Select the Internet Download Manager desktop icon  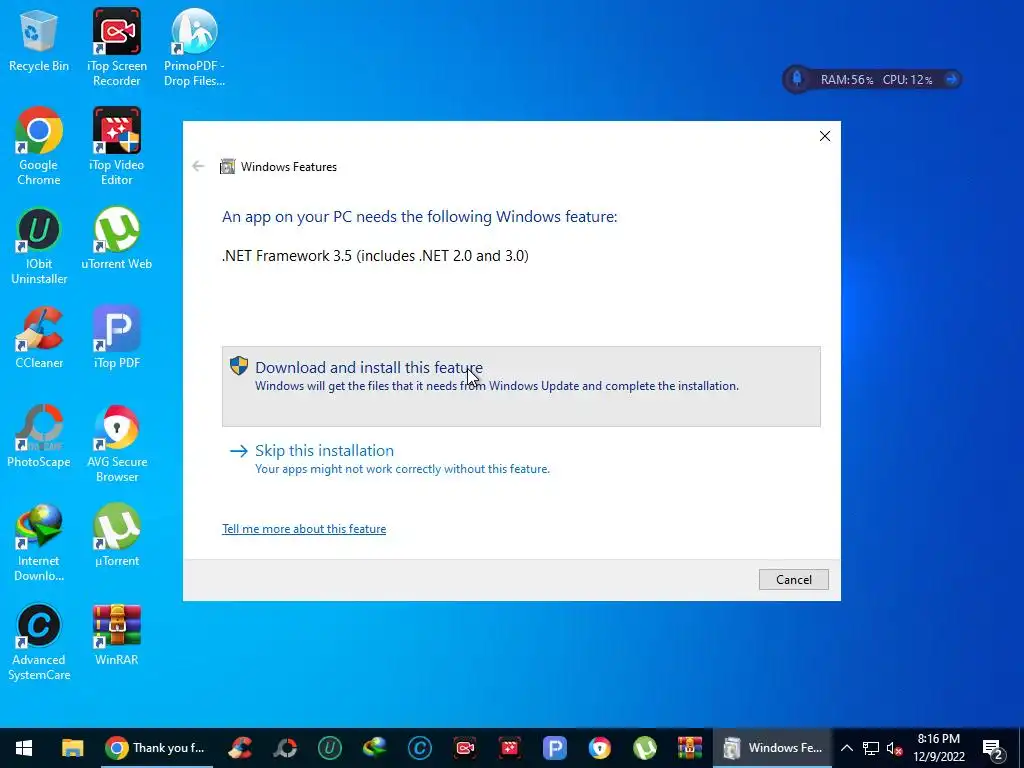(x=39, y=543)
